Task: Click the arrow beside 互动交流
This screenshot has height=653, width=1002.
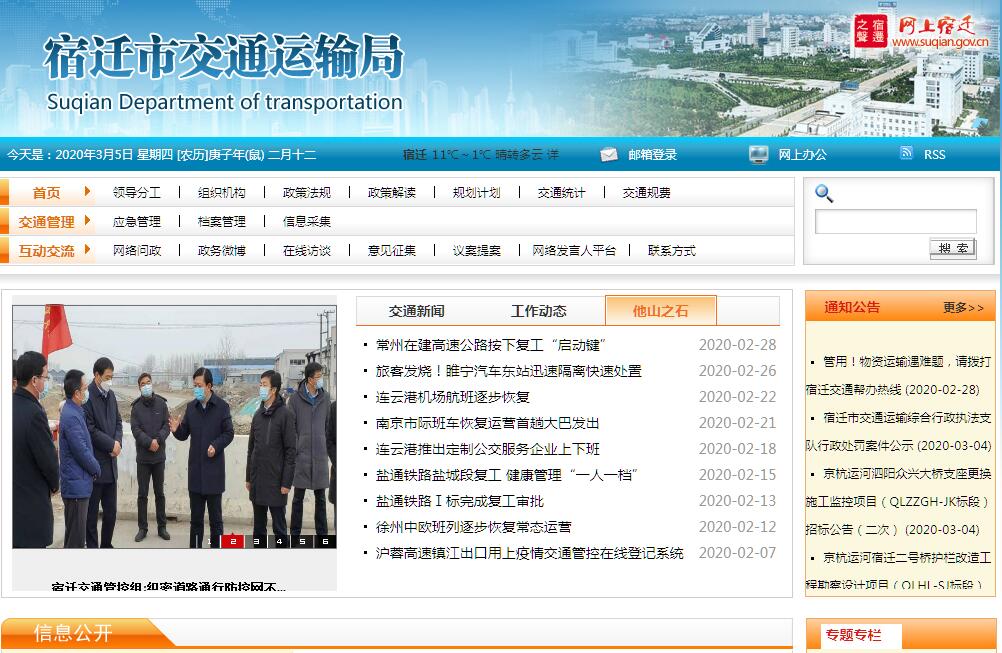Action: coord(88,250)
